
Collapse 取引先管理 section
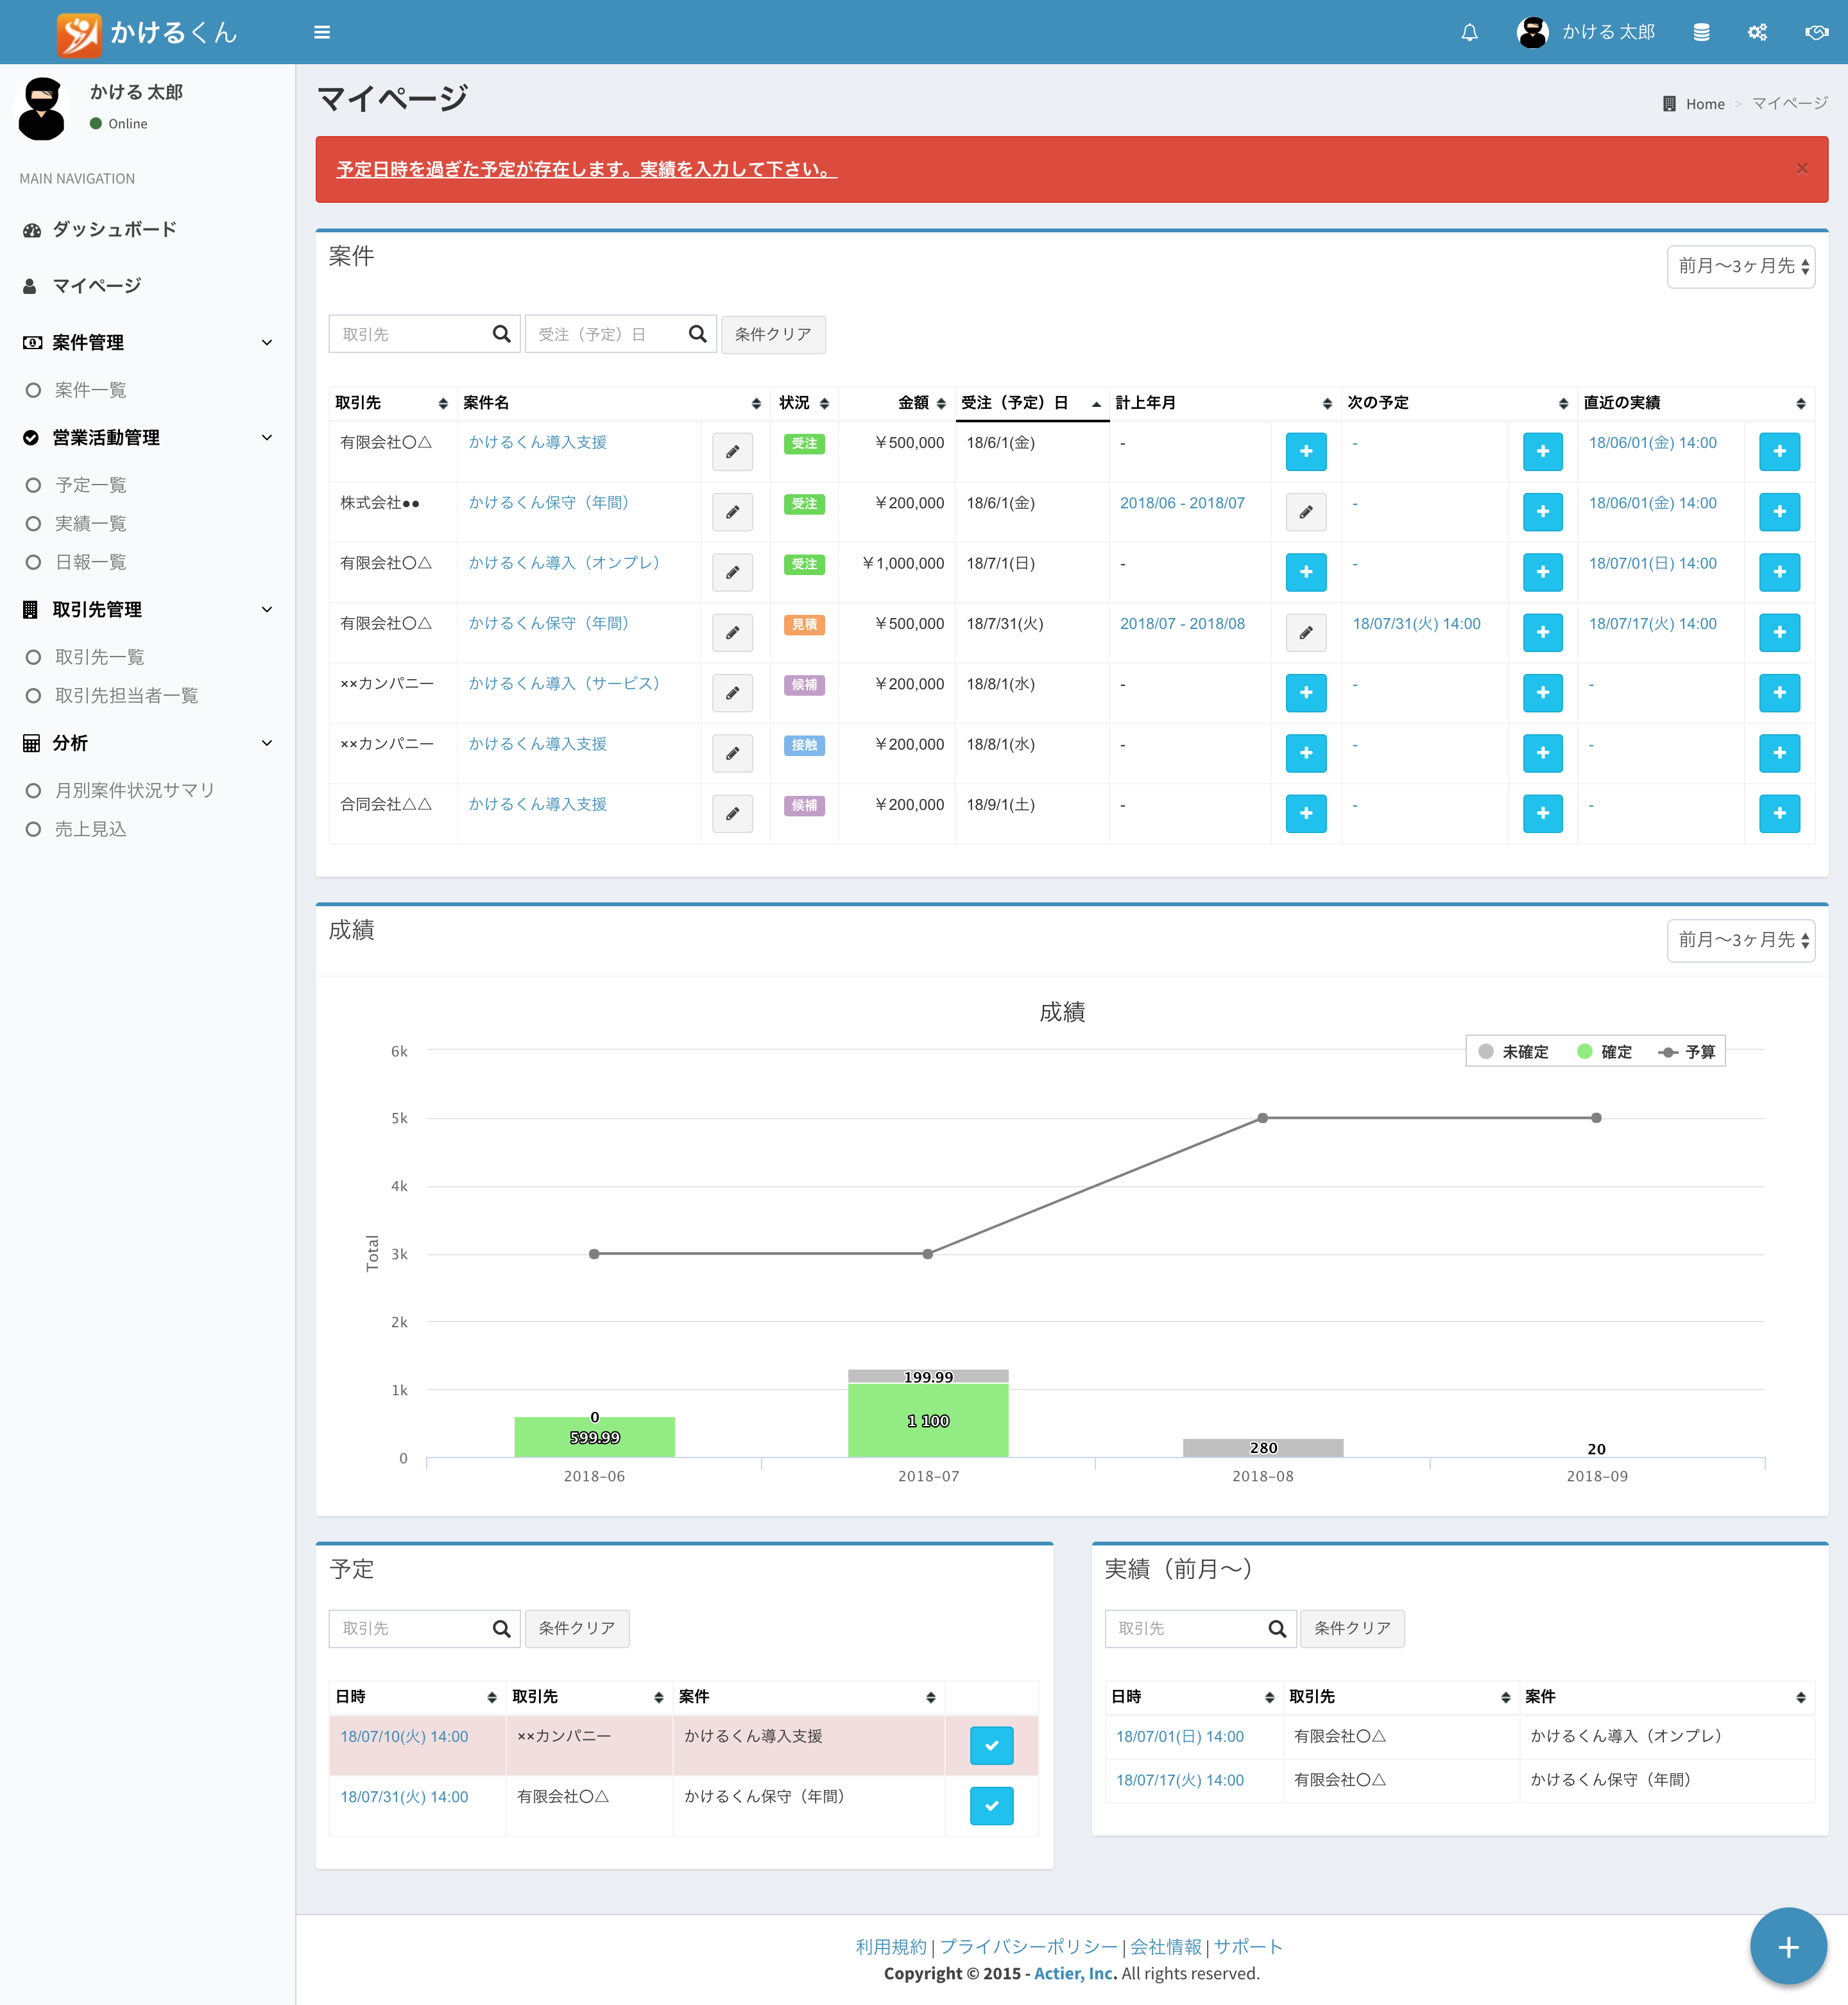pyautogui.click(x=147, y=609)
